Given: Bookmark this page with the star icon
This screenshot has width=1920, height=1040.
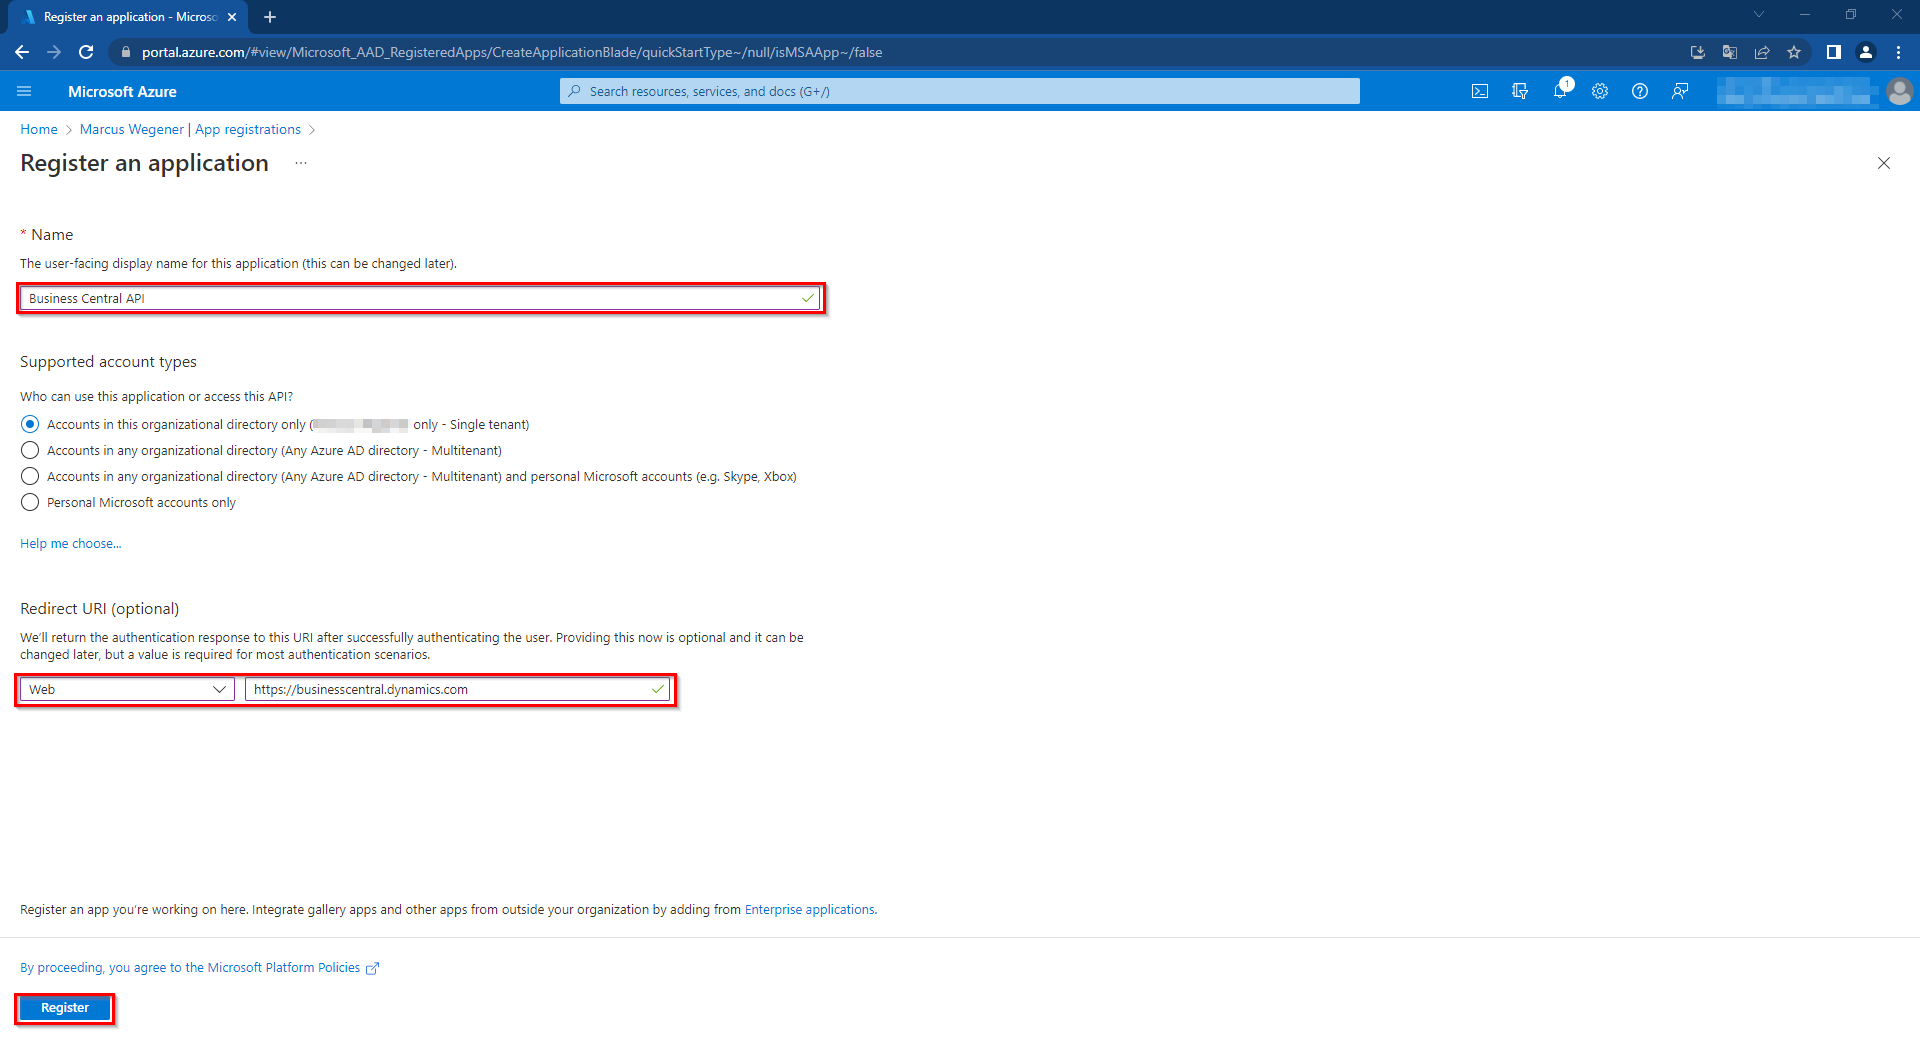Looking at the screenshot, I should point(1794,52).
